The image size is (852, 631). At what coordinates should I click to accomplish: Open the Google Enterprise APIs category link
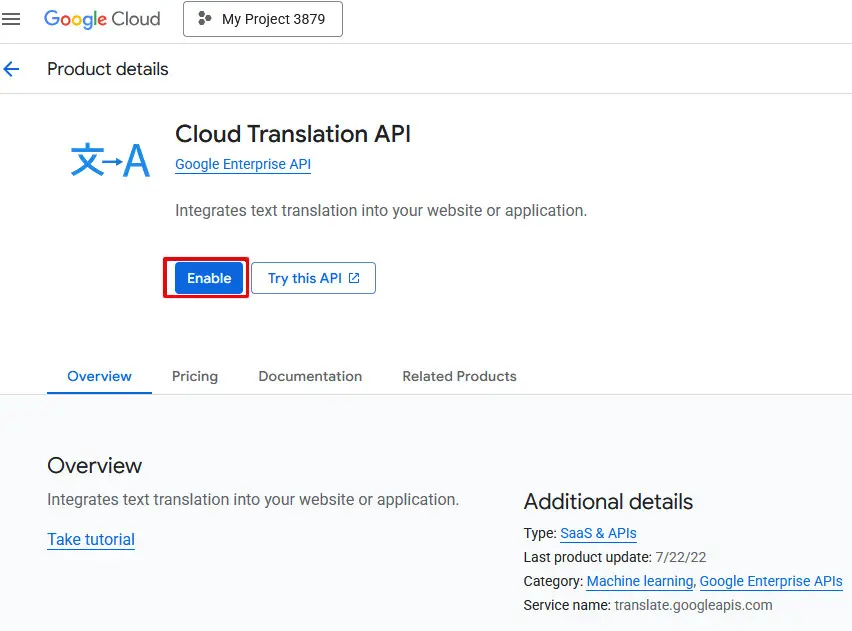pyautogui.click(x=771, y=581)
